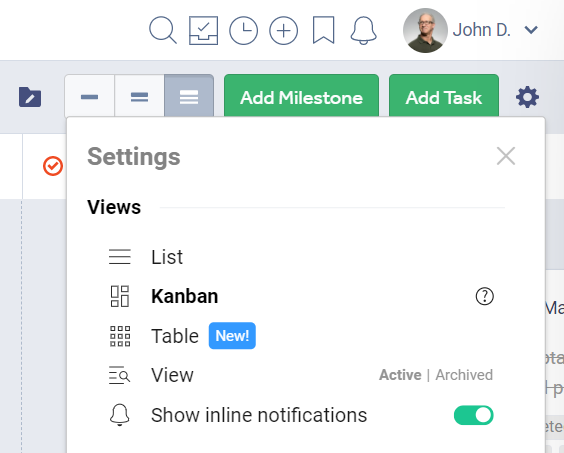Select the three-line expanded density toggle
The height and width of the screenshot is (453, 564).
[189, 96]
